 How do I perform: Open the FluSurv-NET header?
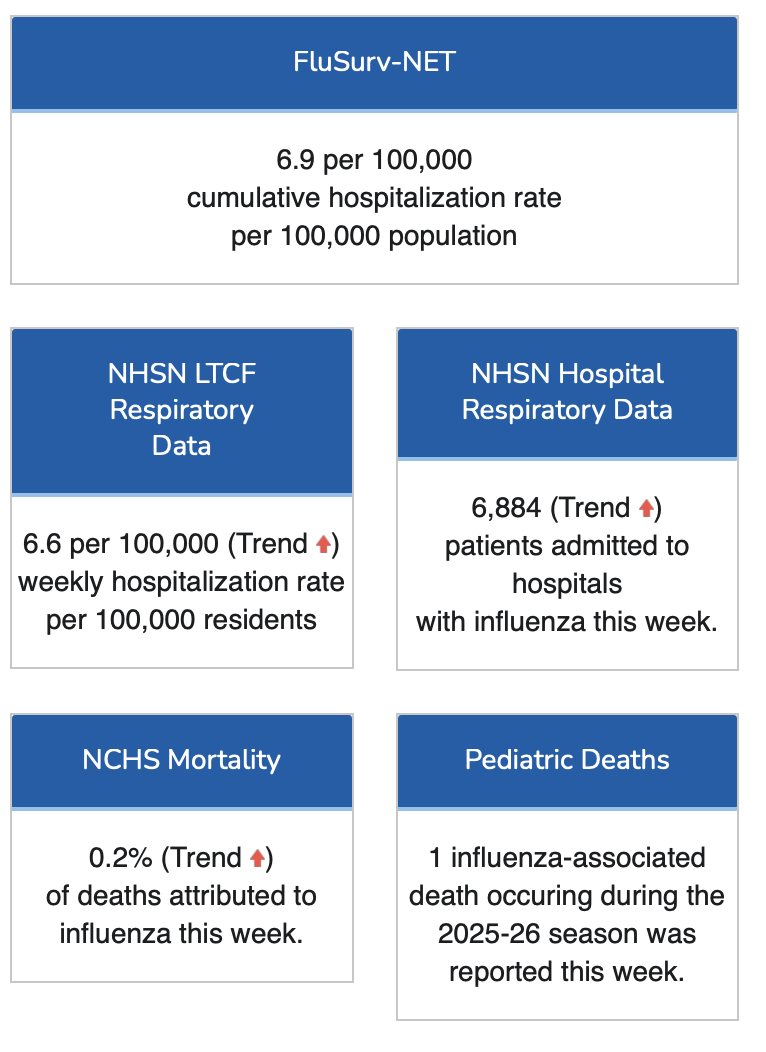click(374, 62)
